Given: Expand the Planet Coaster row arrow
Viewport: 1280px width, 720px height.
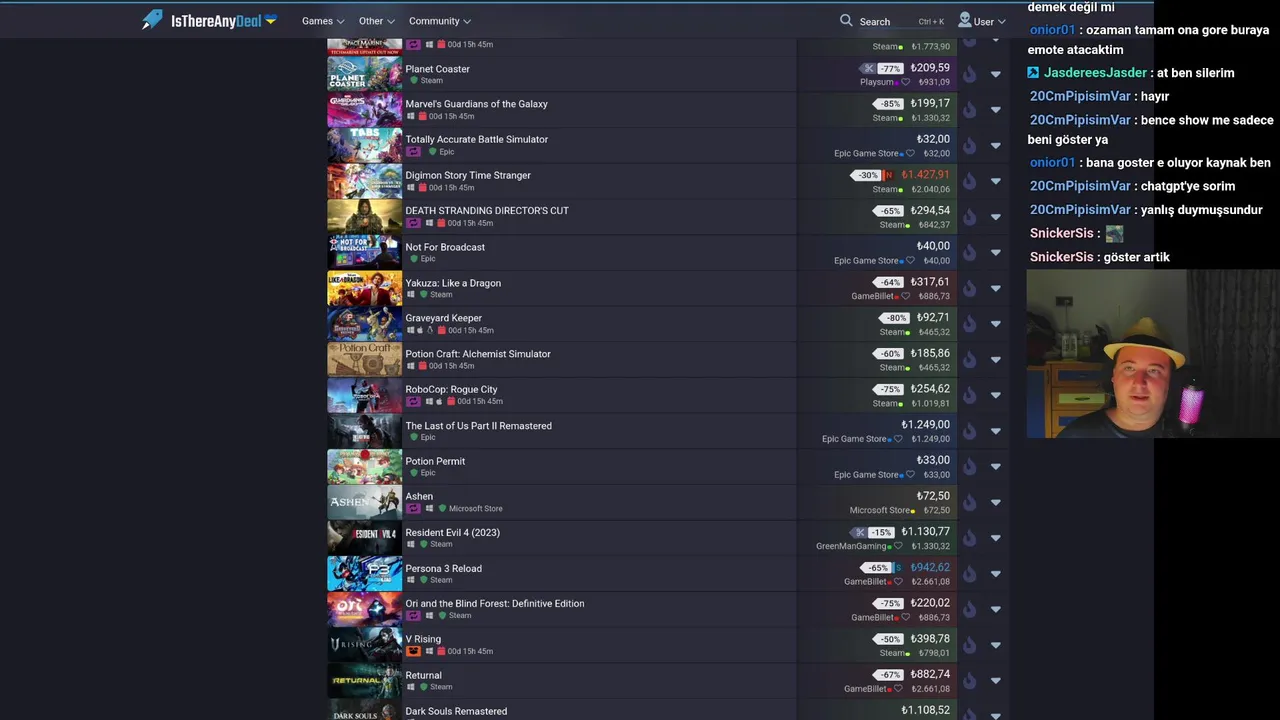Looking at the screenshot, I should 995,74.
